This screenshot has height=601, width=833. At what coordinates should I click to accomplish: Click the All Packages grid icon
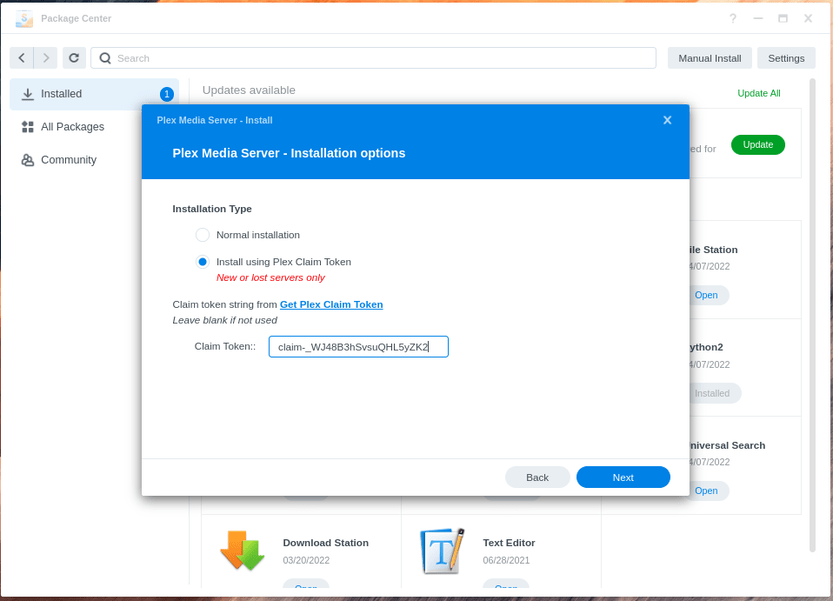click(28, 127)
